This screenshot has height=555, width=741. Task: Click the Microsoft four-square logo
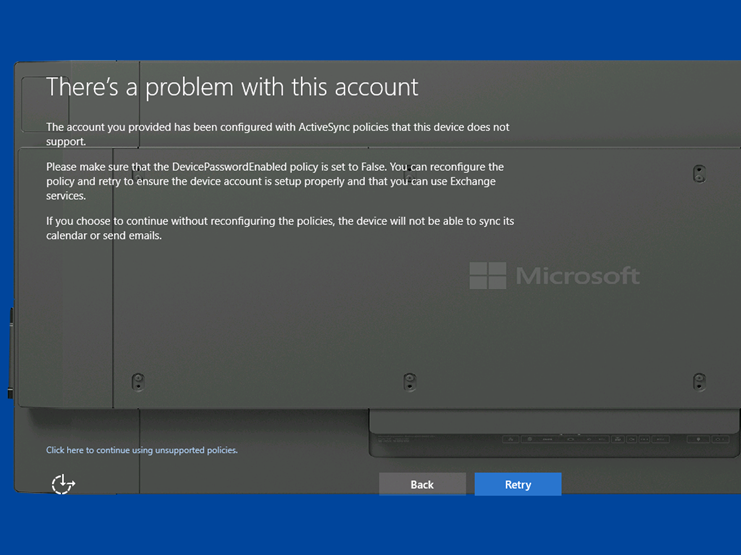tap(488, 276)
